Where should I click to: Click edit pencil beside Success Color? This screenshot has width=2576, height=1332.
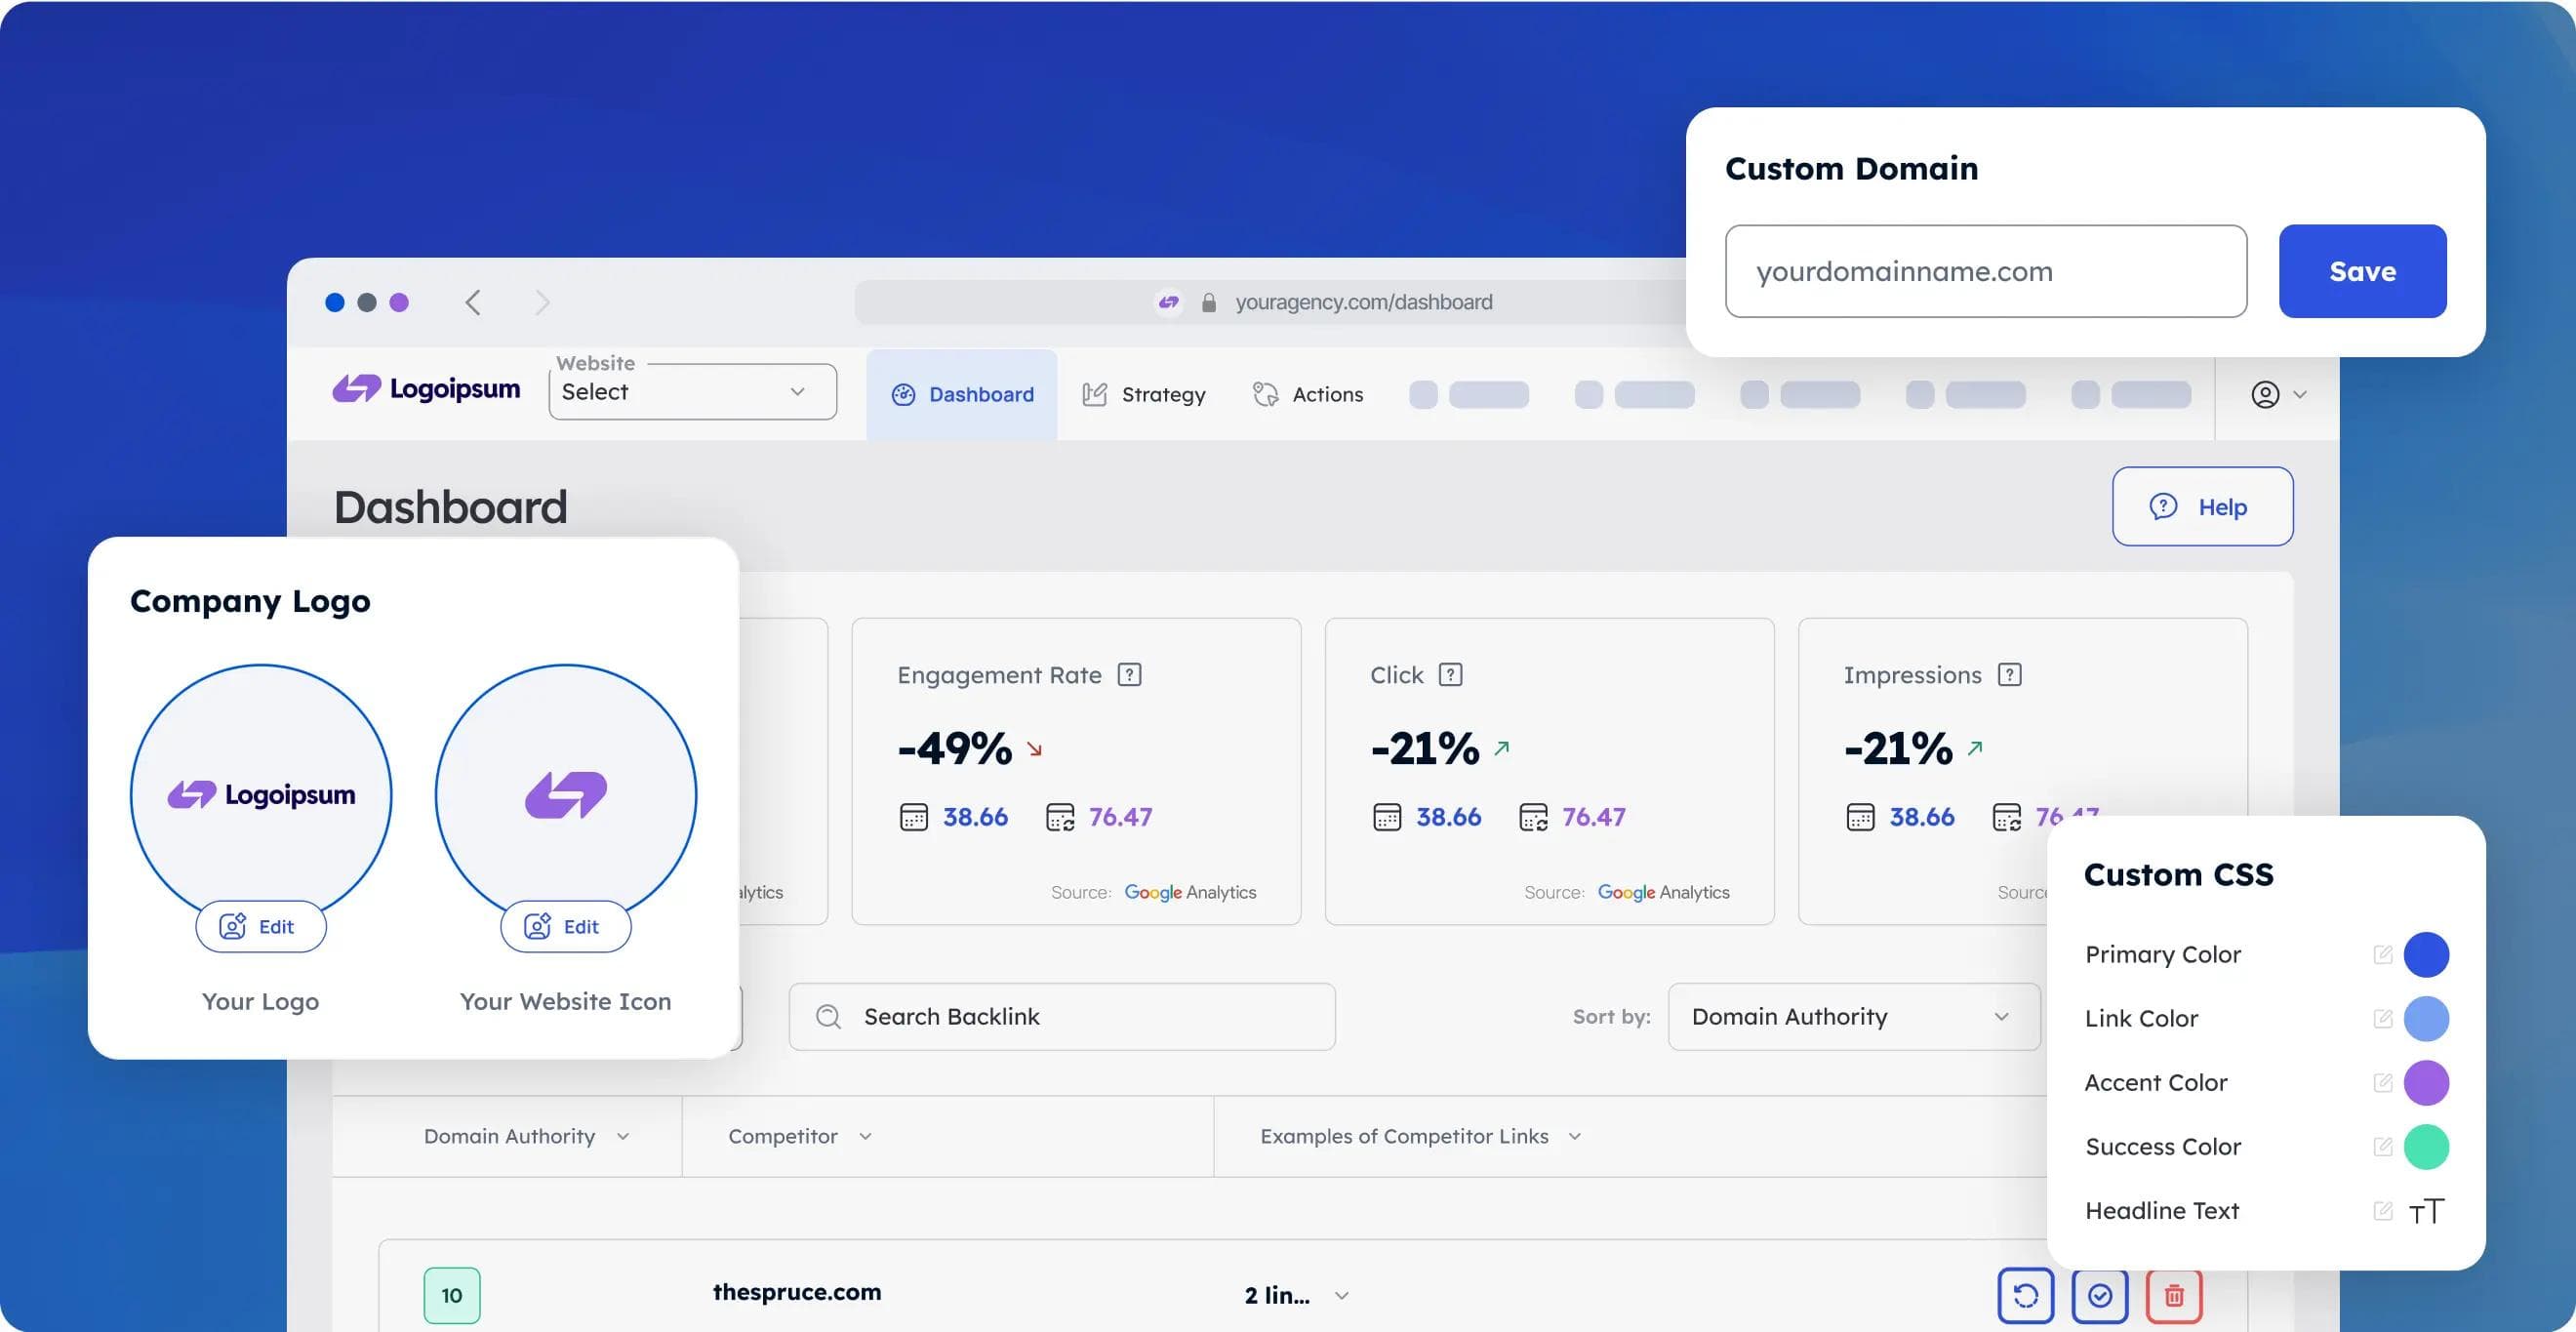point(2383,1147)
